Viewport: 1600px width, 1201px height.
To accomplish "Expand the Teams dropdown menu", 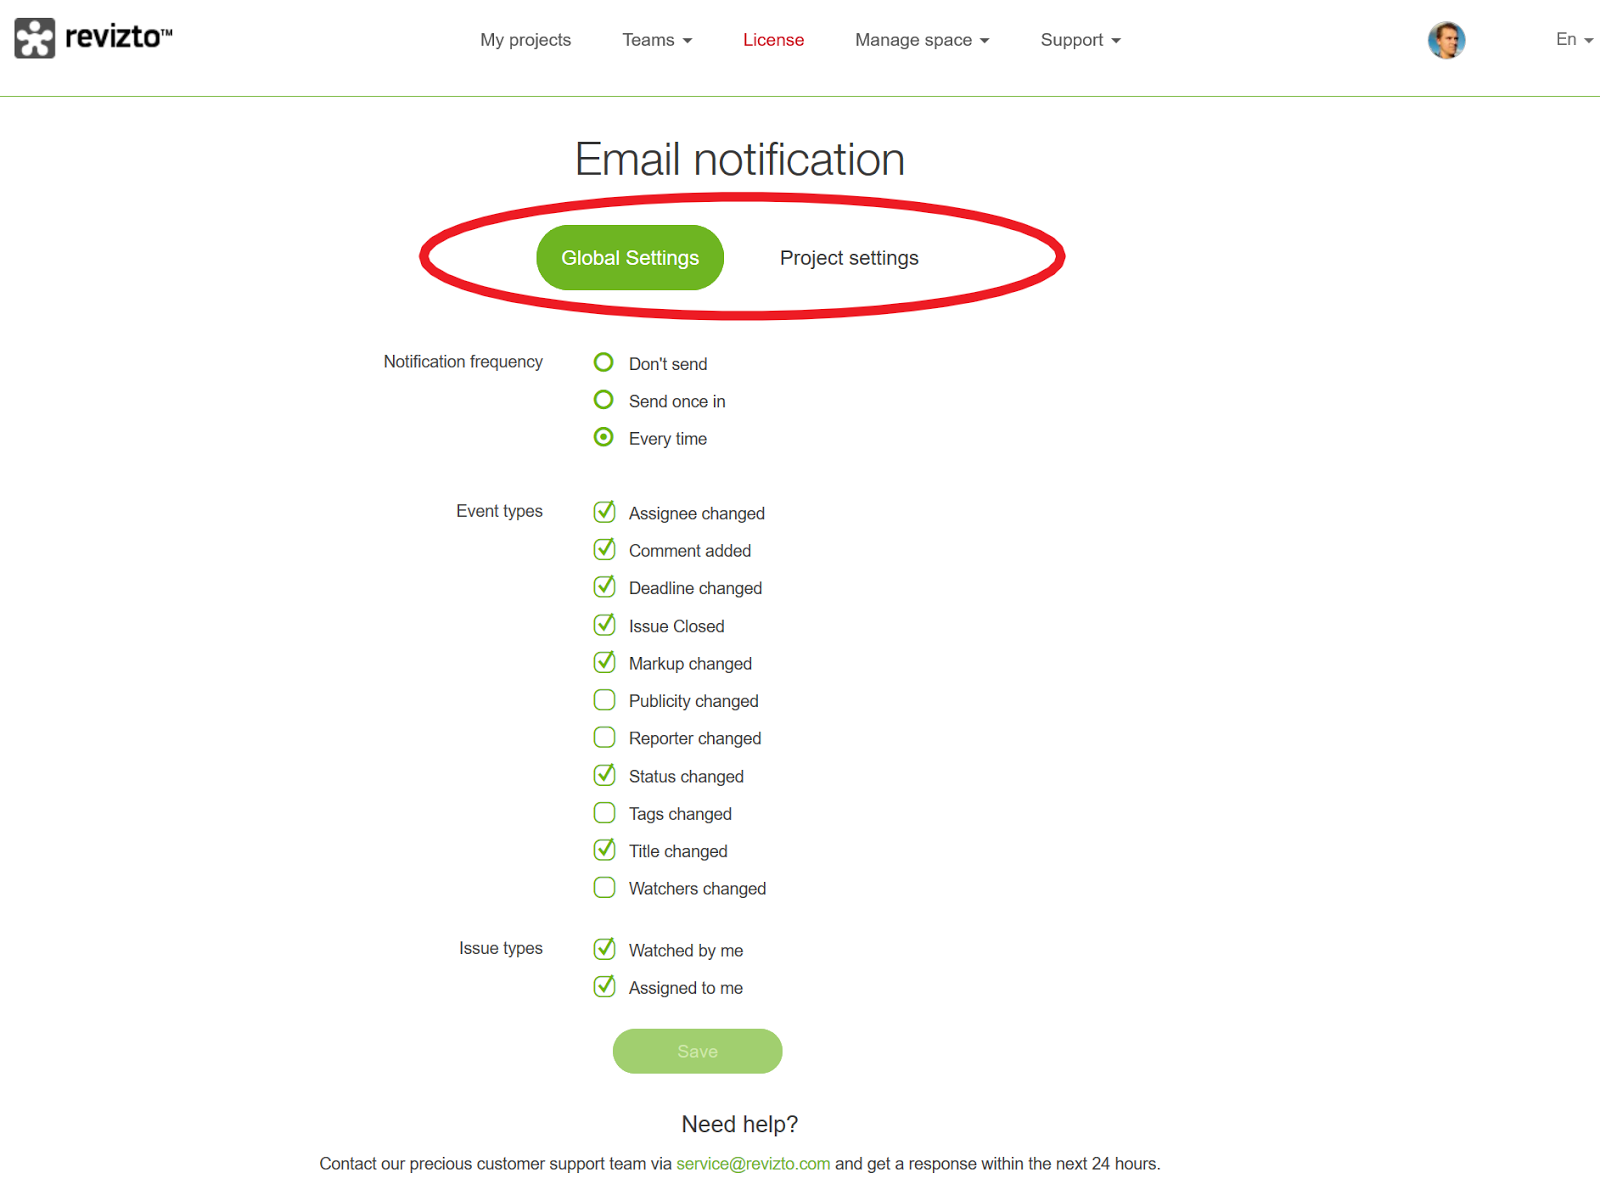I will pyautogui.click(x=657, y=40).
